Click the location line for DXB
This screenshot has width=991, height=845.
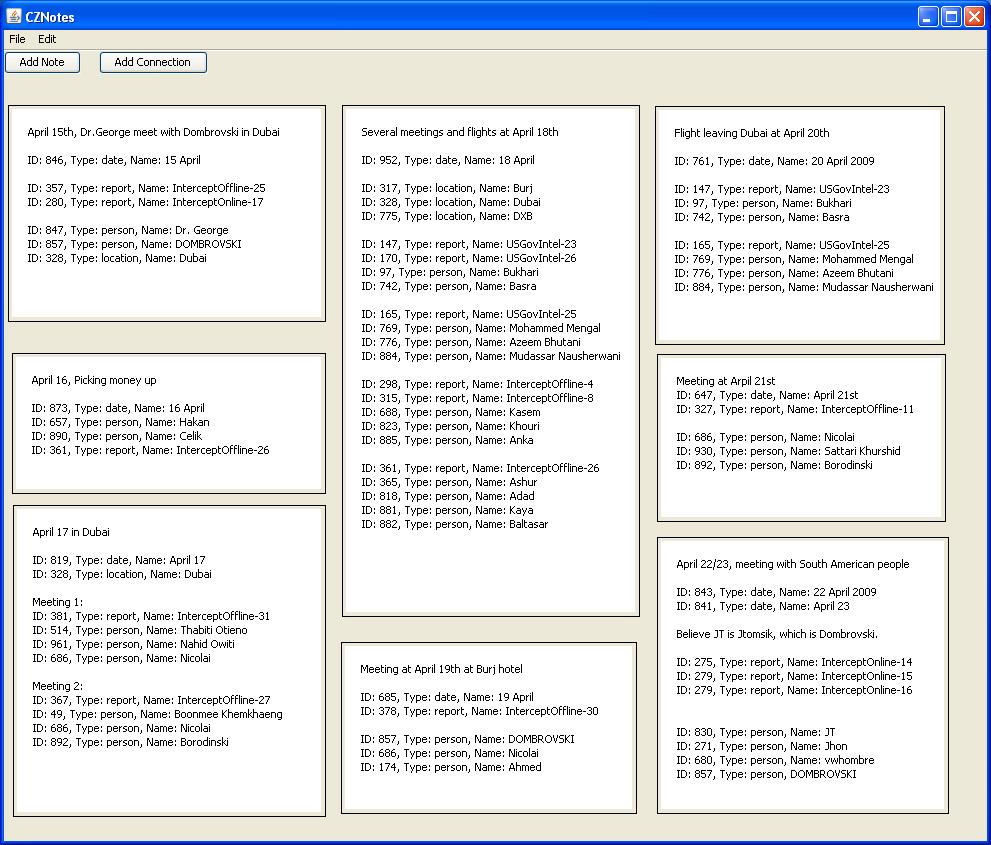tap(447, 216)
